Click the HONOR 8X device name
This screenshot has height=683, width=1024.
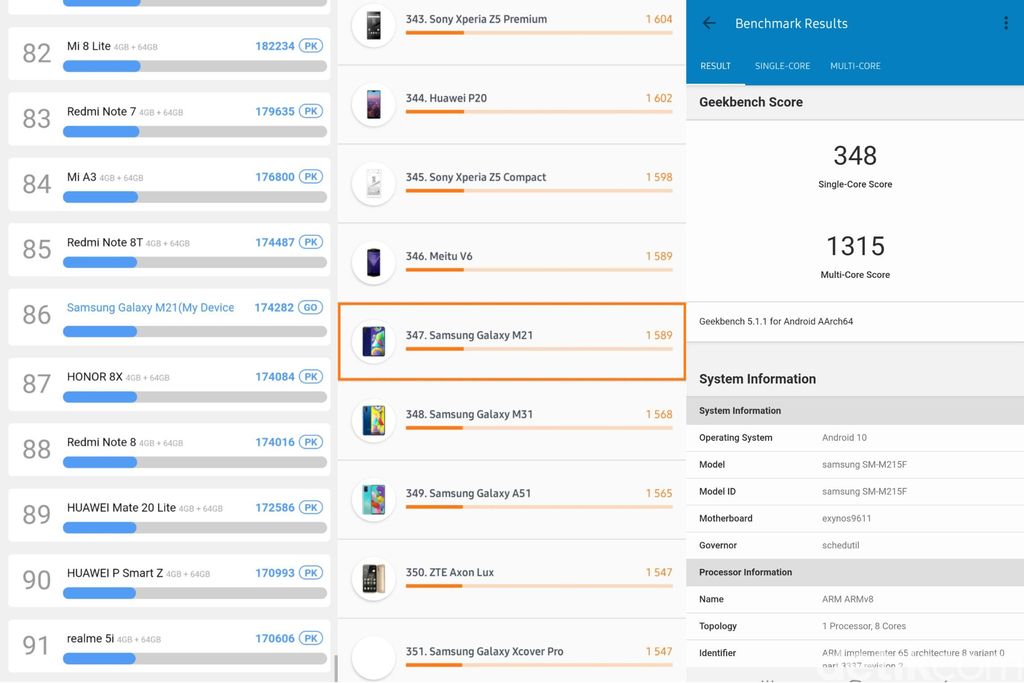coord(95,377)
